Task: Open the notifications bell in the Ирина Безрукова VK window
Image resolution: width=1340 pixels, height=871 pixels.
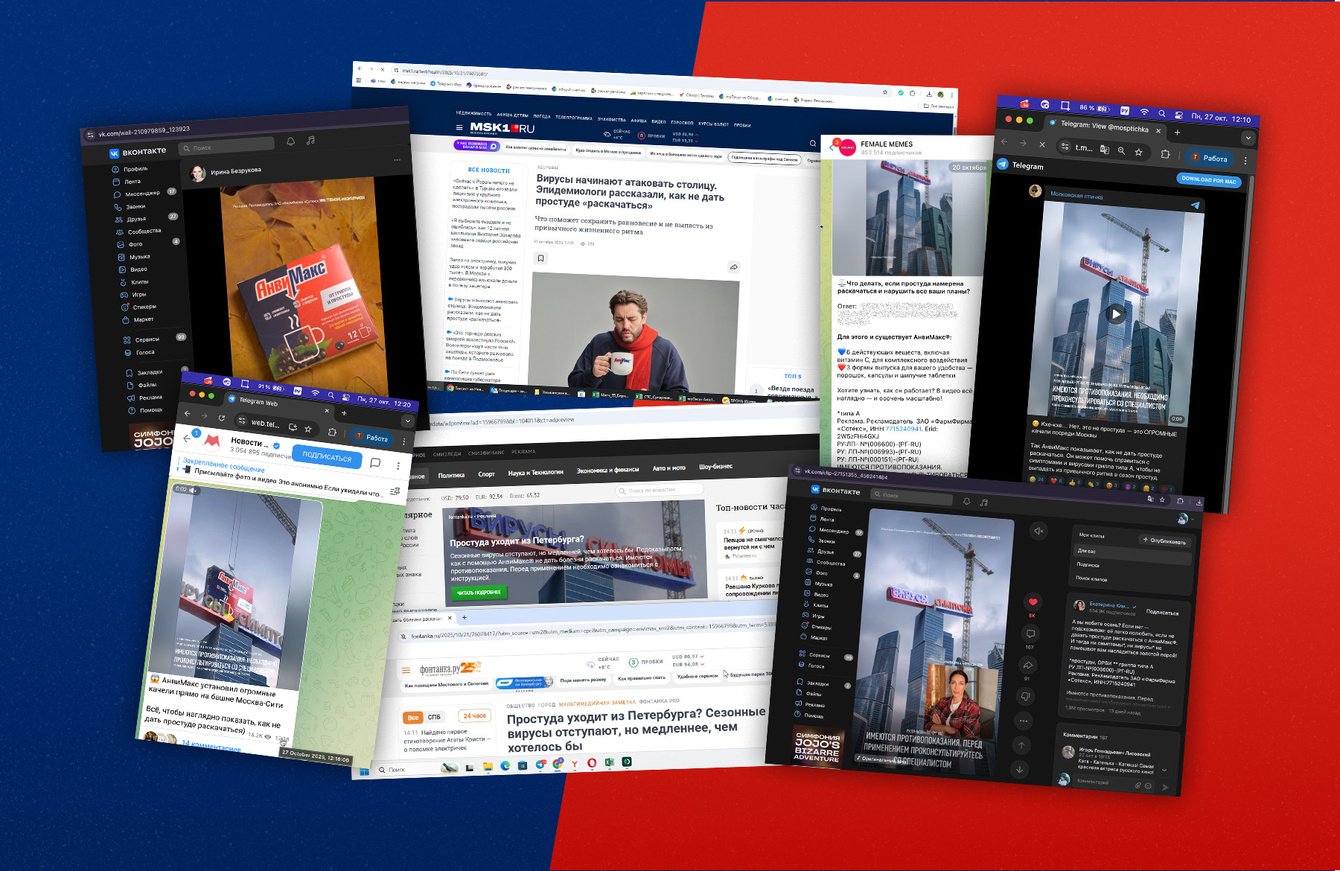Action: pyautogui.click(x=291, y=142)
